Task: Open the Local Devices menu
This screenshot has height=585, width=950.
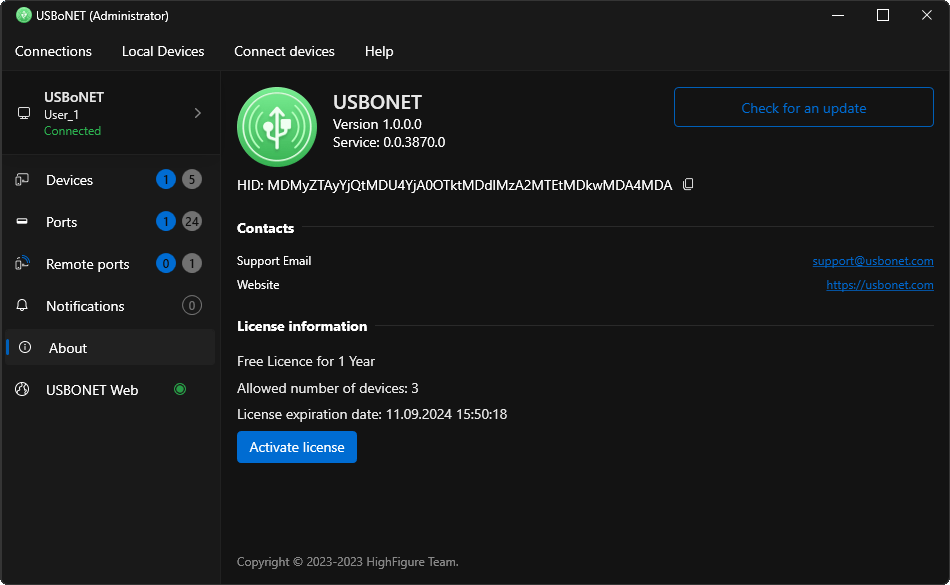Action: pyautogui.click(x=163, y=51)
